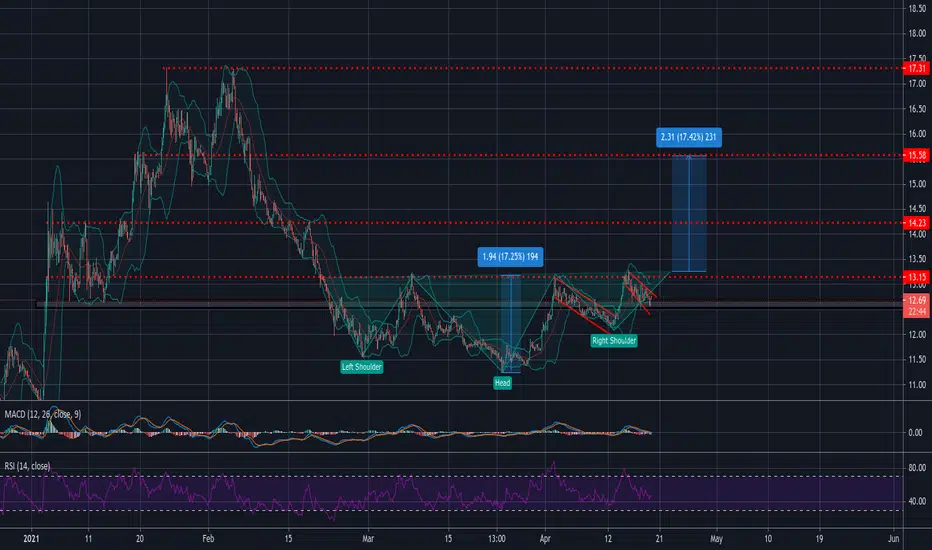This screenshot has height=550, width=932.
Task: Click the 18.00 price scale value
Action: [x=917, y=34]
